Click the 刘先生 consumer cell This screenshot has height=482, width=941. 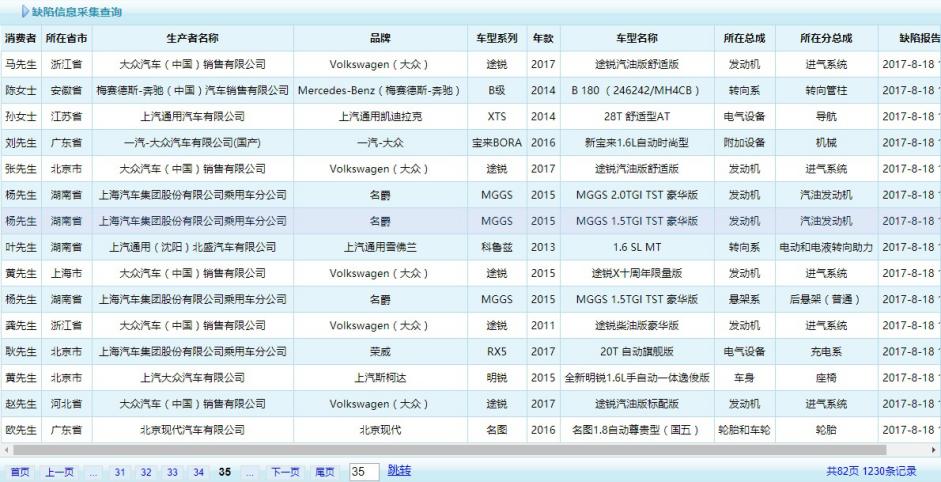click(x=21, y=143)
